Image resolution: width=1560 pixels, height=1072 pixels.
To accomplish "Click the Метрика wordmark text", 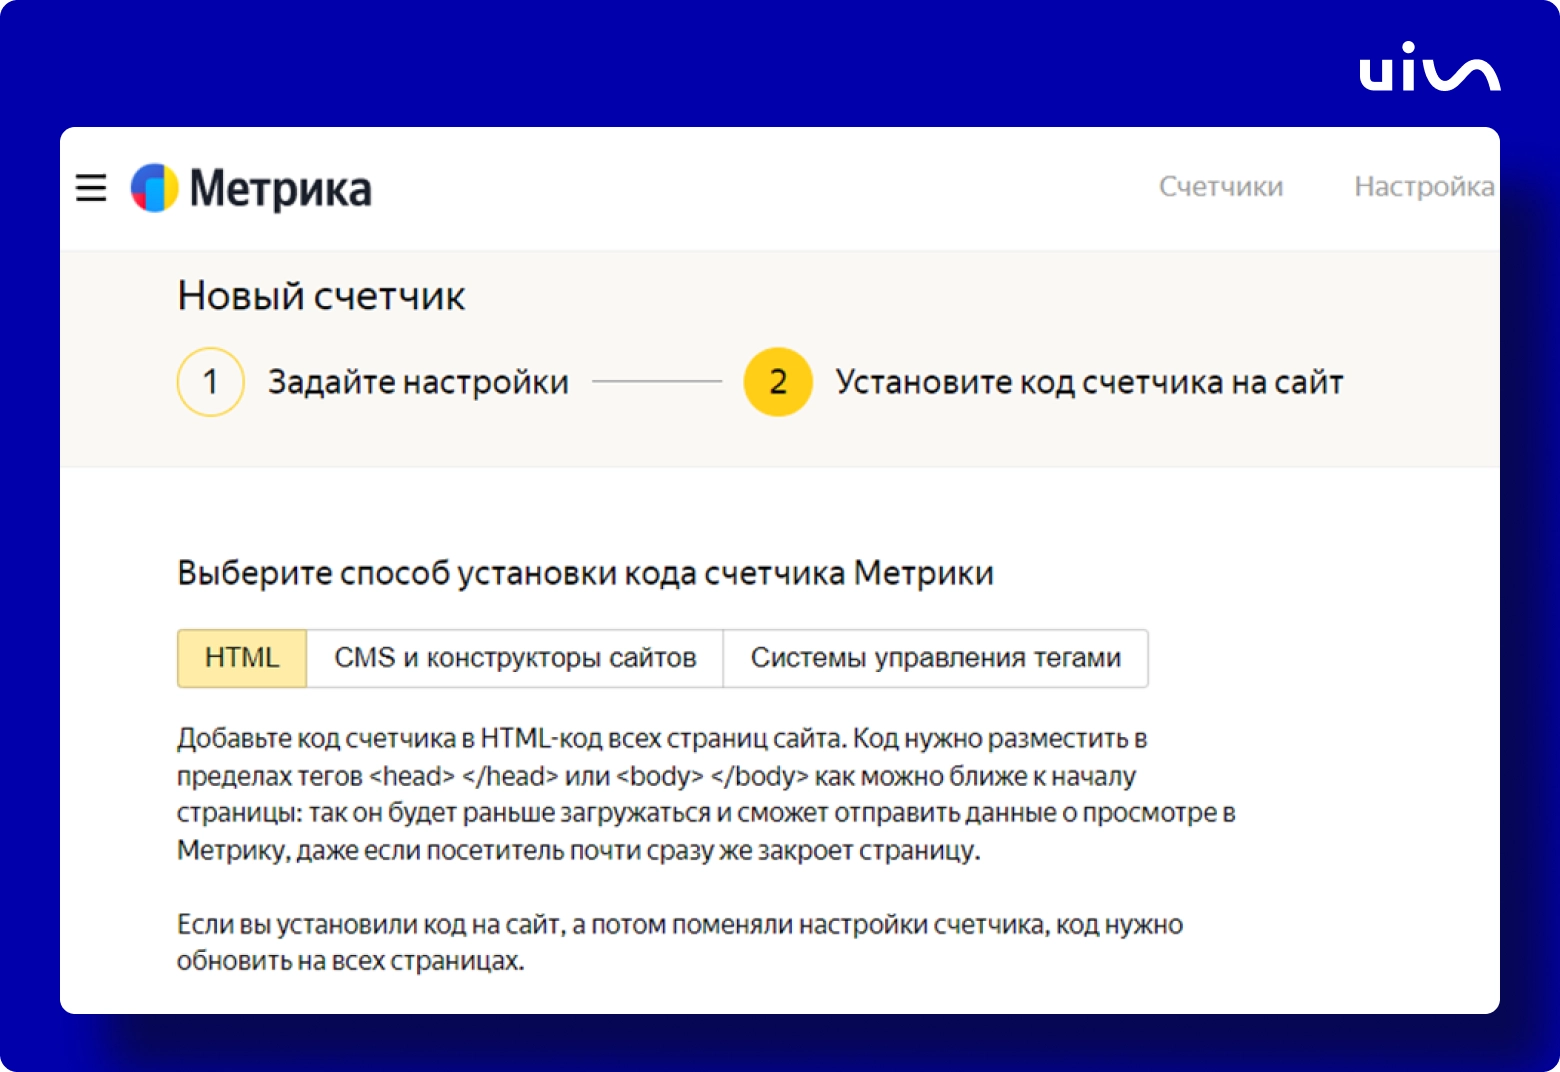I will [281, 189].
